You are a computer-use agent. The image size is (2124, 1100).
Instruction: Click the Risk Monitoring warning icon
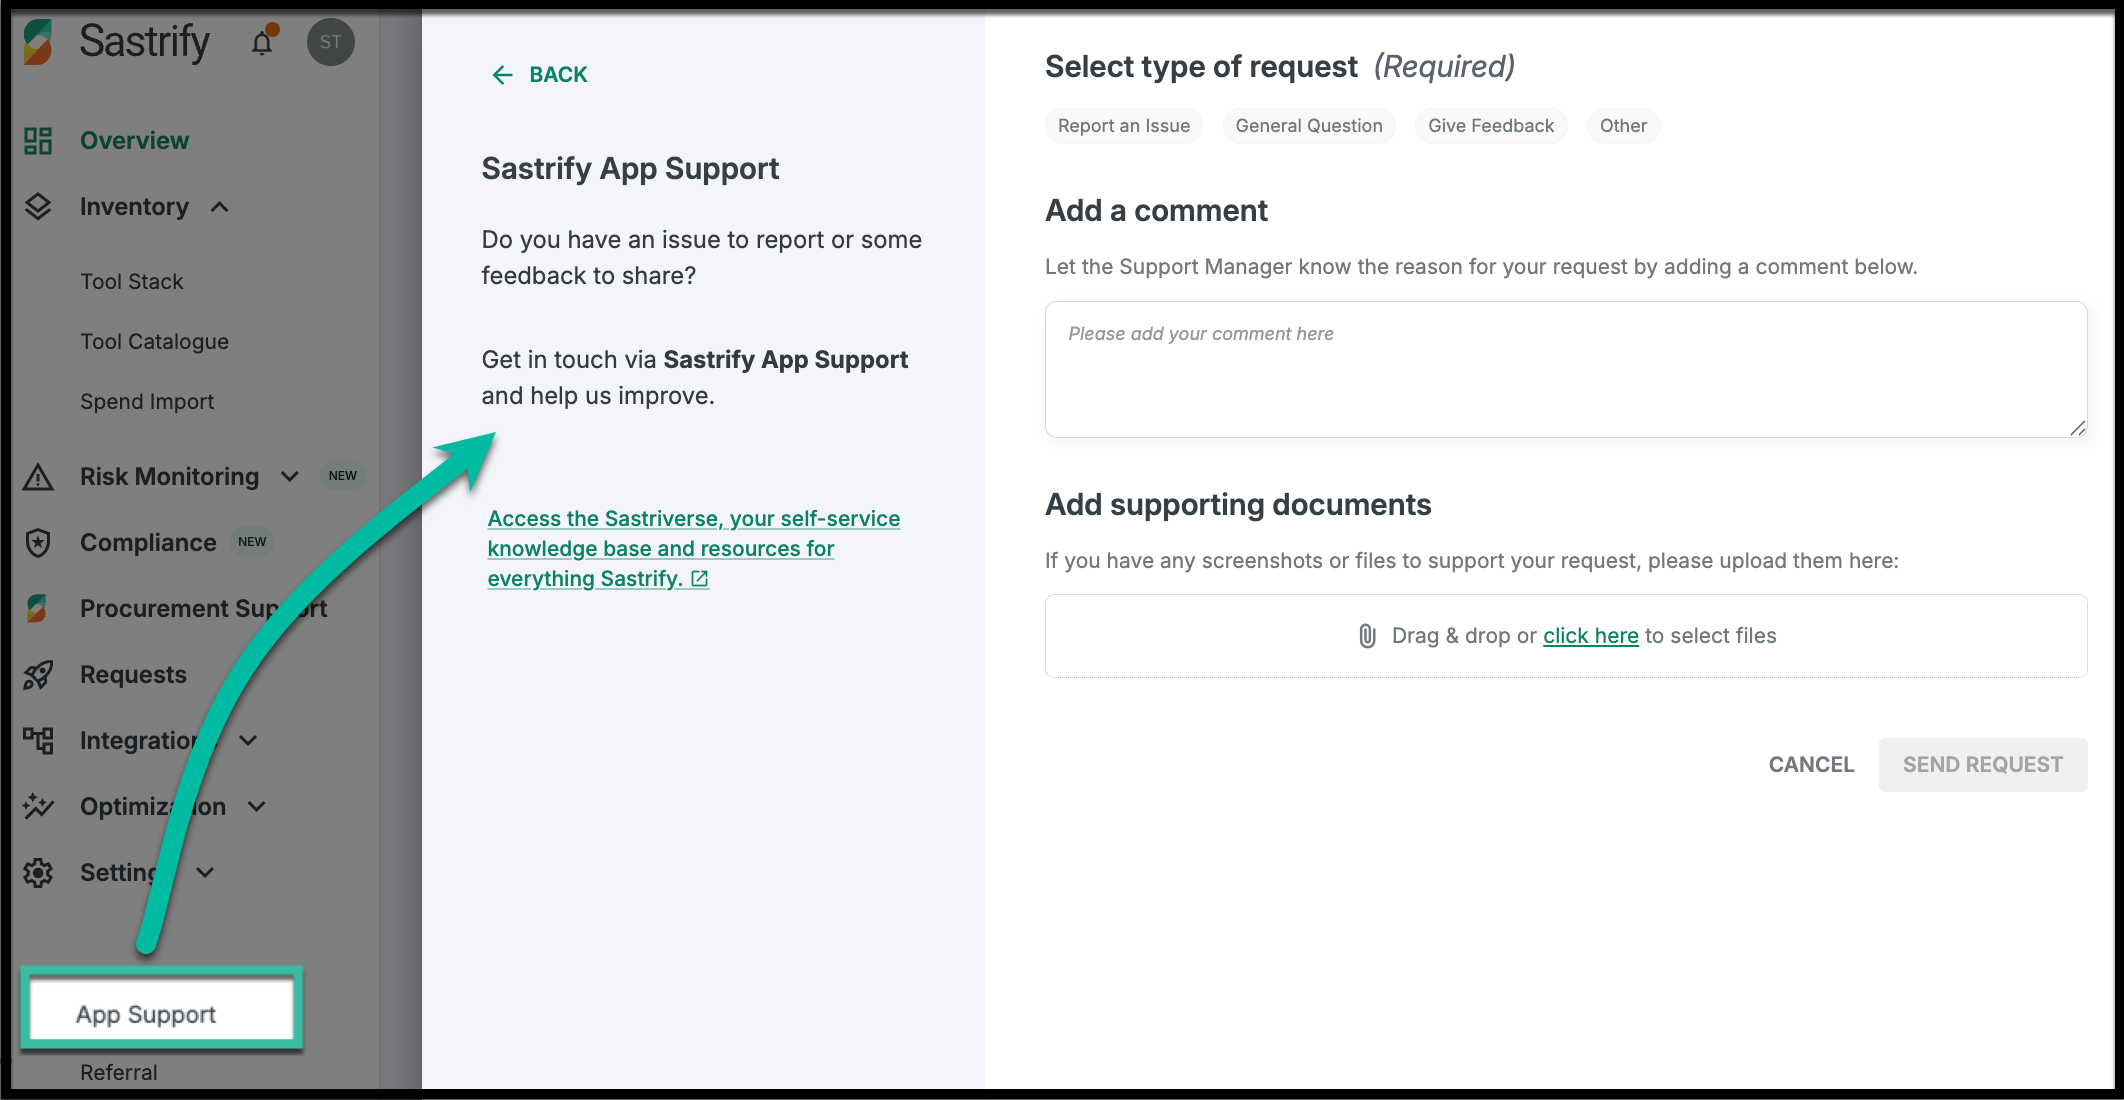tap(38, 477)
